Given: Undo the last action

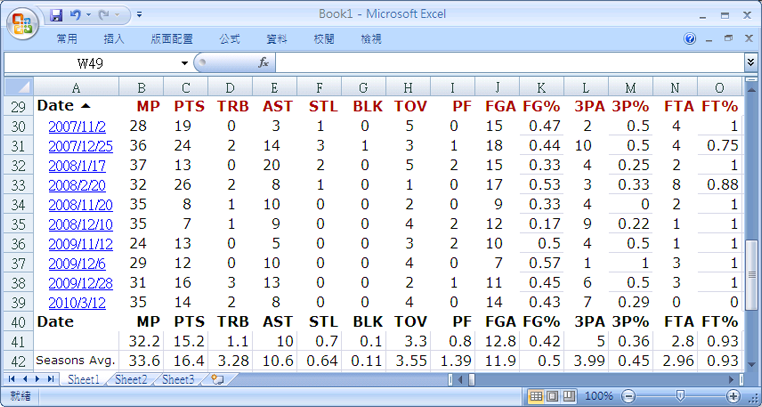Looking at the screenshot, I should point(75,15).
